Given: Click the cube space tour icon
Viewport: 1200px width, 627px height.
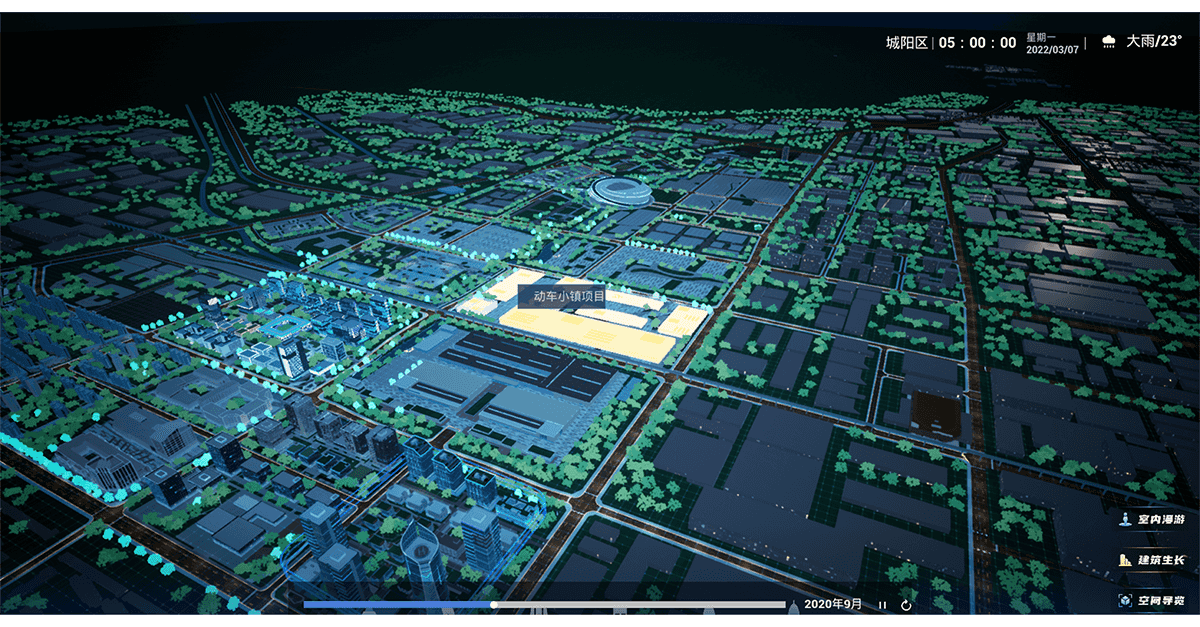Looking at the screenshot, I should coord(1125,601).
